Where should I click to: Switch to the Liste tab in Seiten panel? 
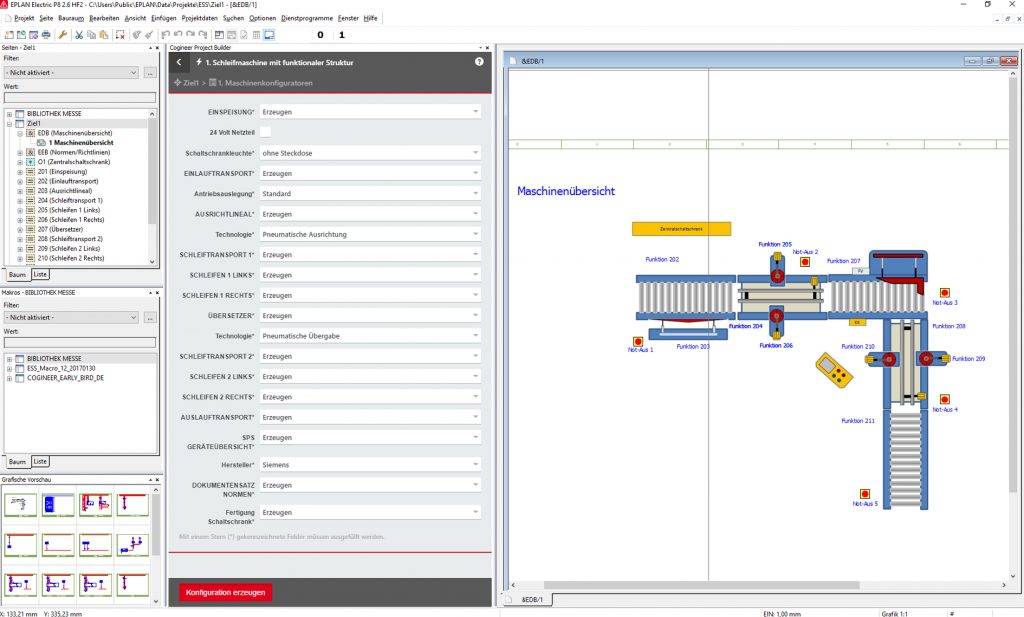pos(40,274)
